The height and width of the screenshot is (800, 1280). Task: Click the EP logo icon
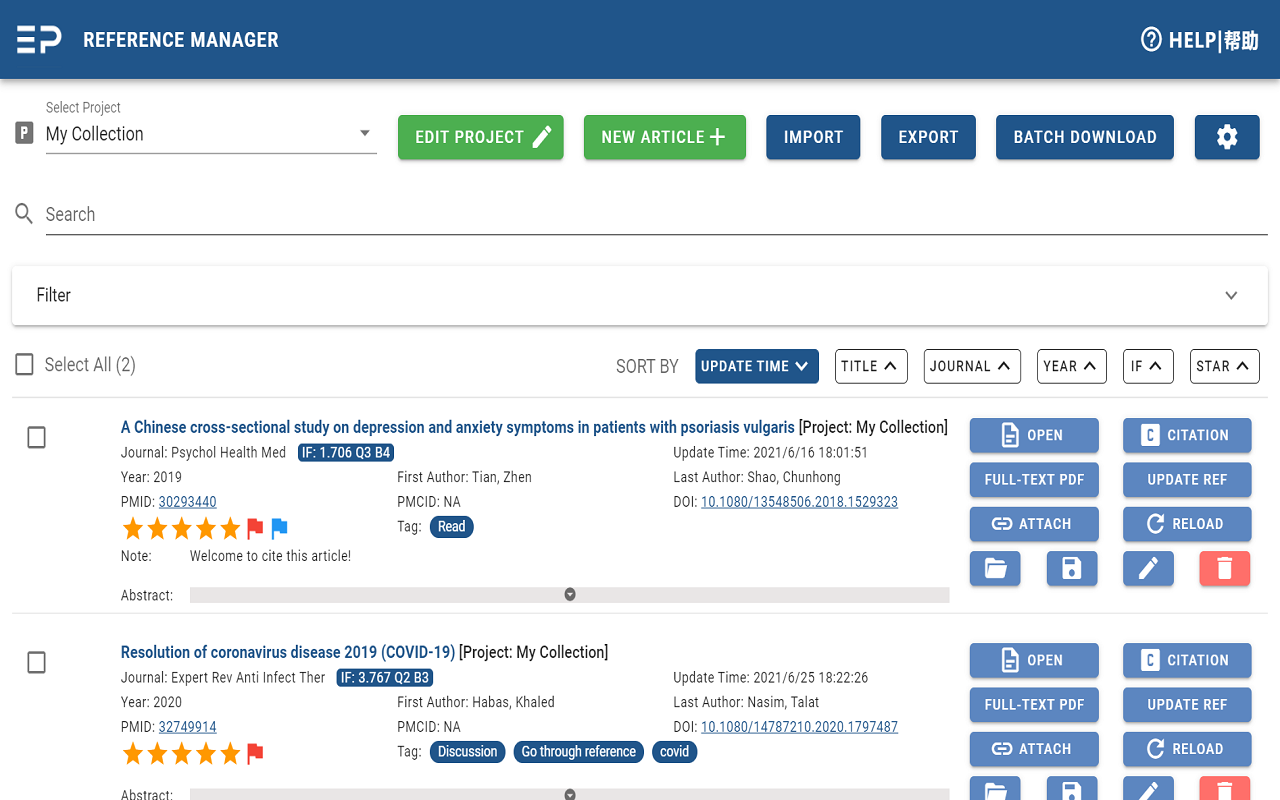[39, 40]
